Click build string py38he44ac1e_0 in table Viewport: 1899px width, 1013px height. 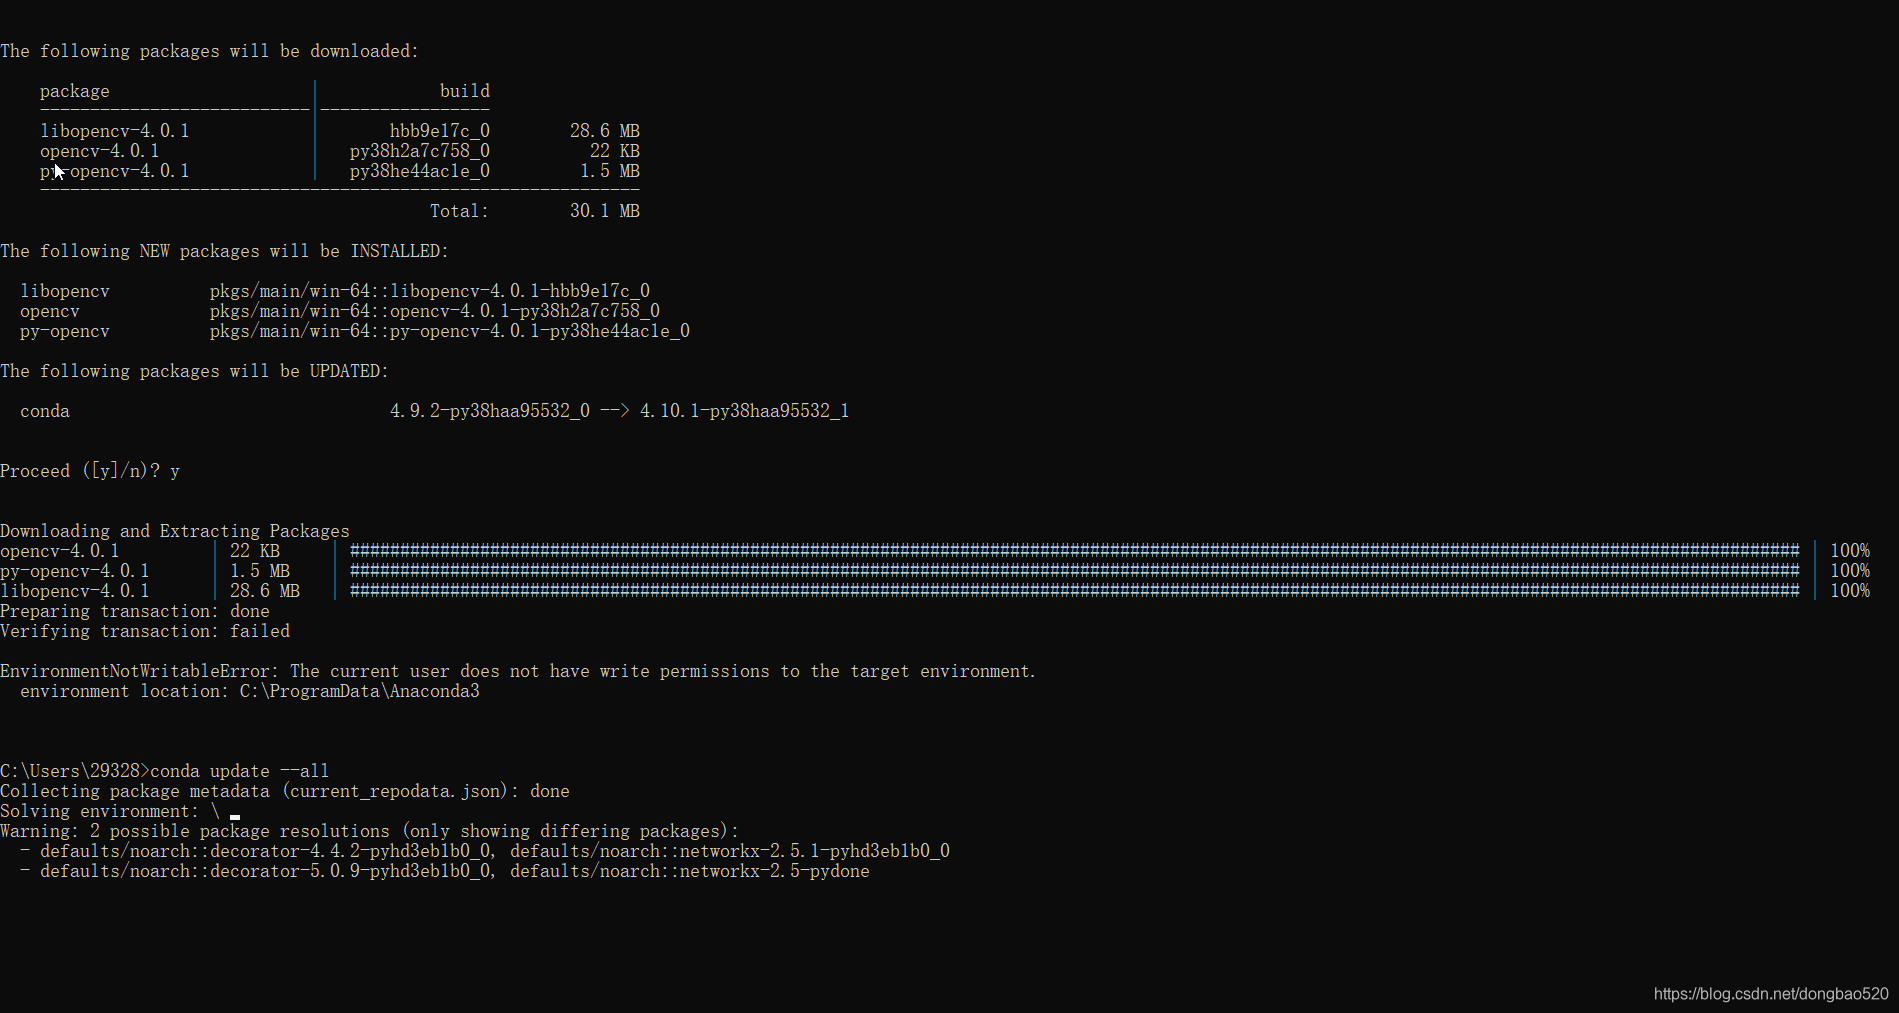pyautogui.click(x=420, y=171)
